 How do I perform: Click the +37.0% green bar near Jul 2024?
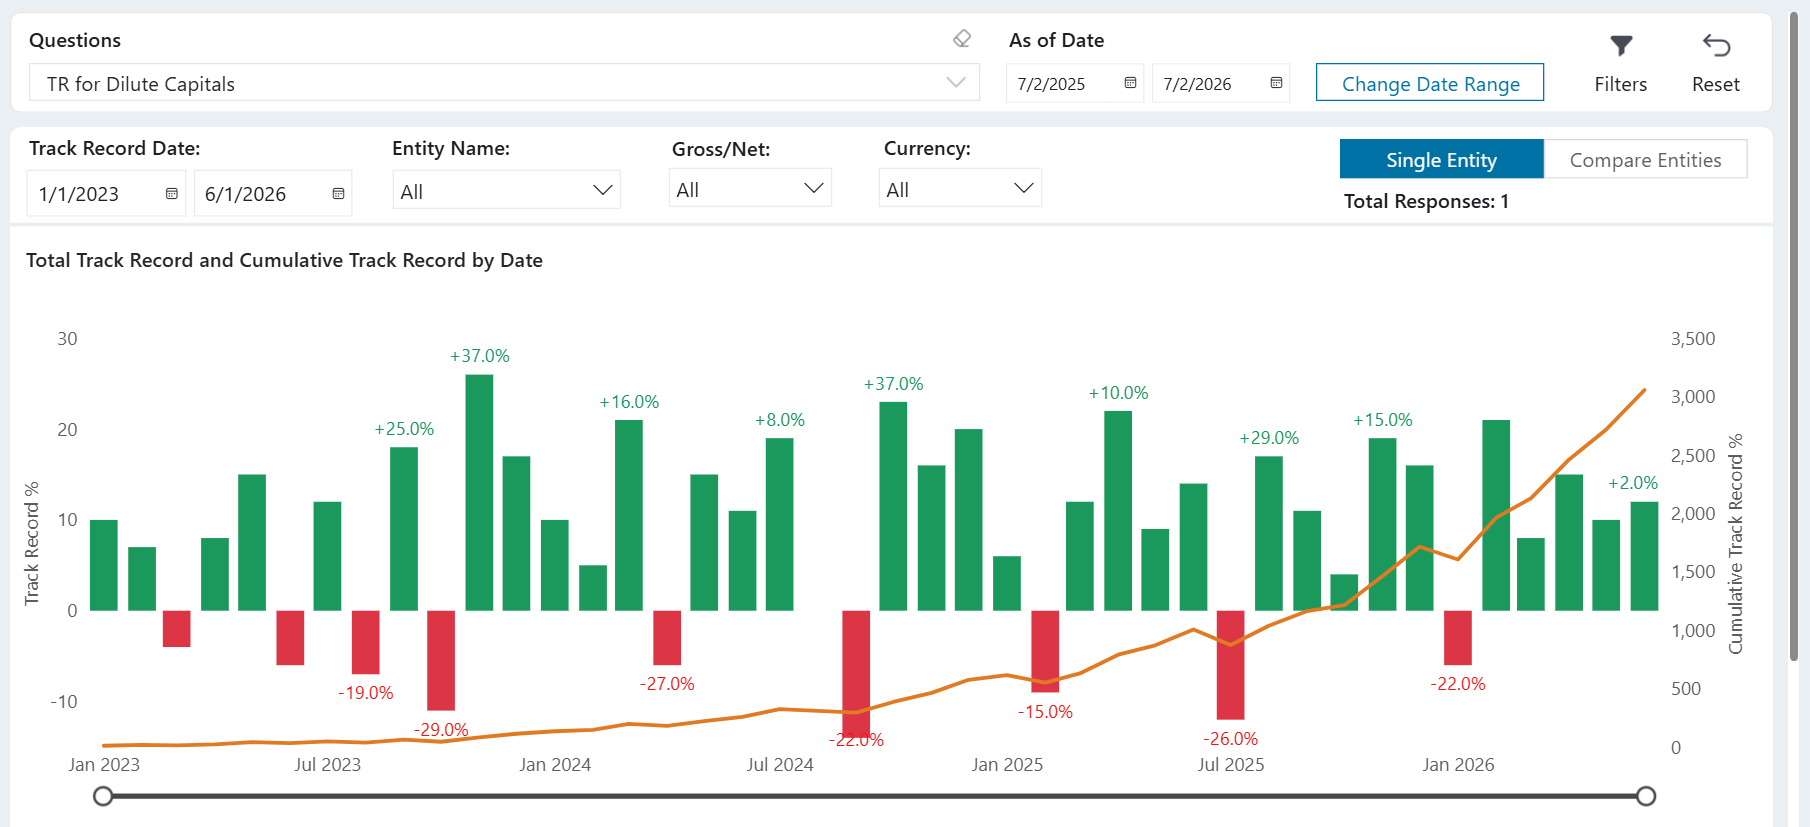pyautogui.click(x=893, y=506)
